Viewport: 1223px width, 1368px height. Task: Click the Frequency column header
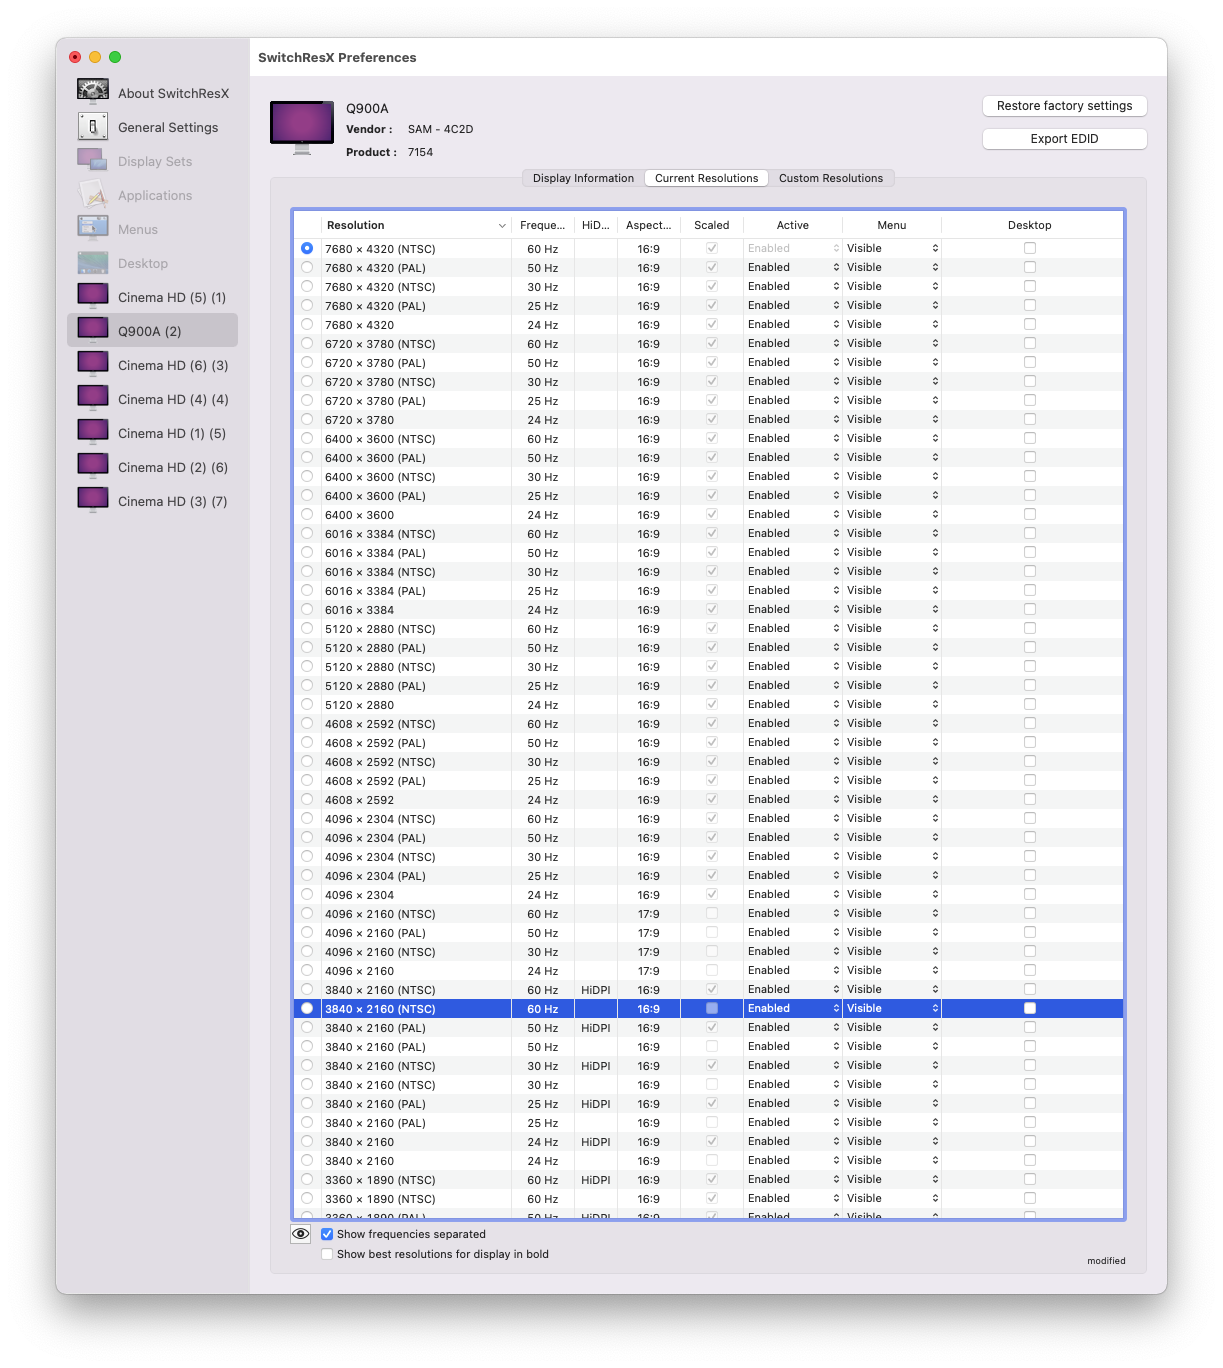click(543, 225)
